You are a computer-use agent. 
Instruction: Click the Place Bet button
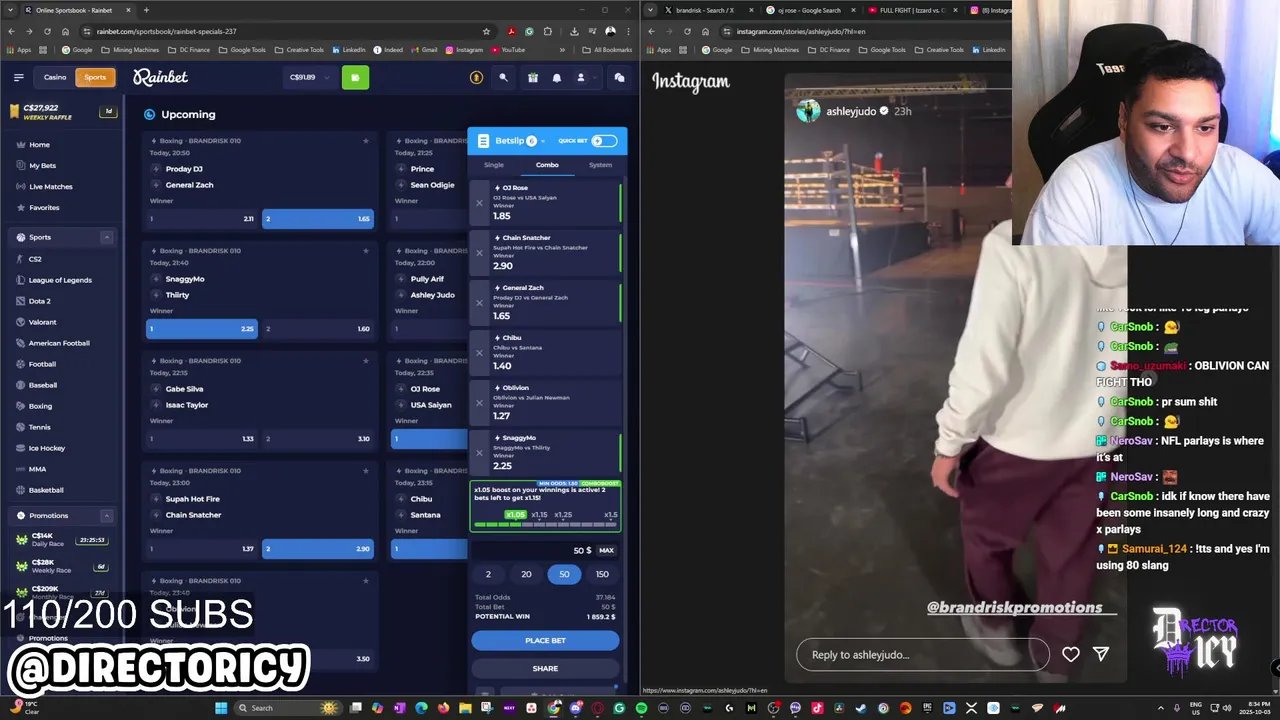[545, 640]
